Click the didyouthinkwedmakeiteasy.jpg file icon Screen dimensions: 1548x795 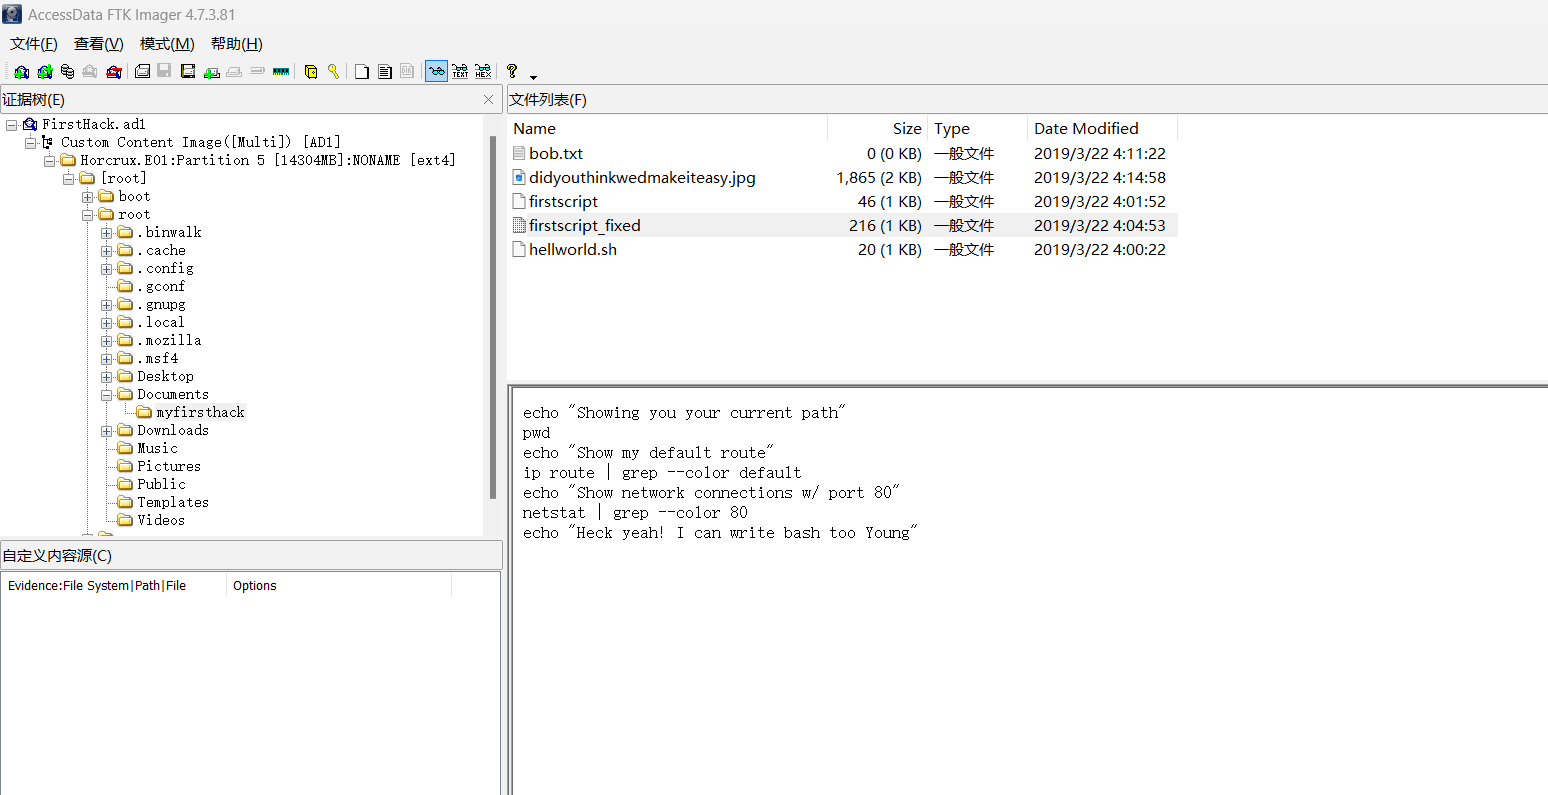coord(519,177)
